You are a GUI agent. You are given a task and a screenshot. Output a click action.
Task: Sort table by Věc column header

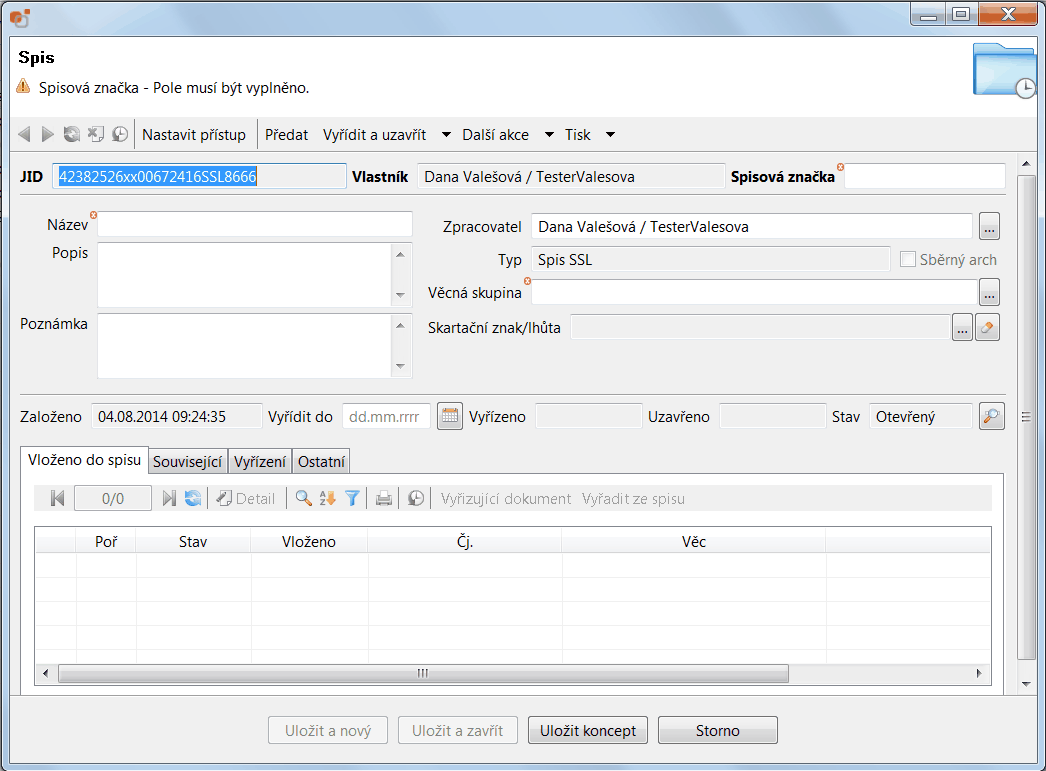pos(694,542)
